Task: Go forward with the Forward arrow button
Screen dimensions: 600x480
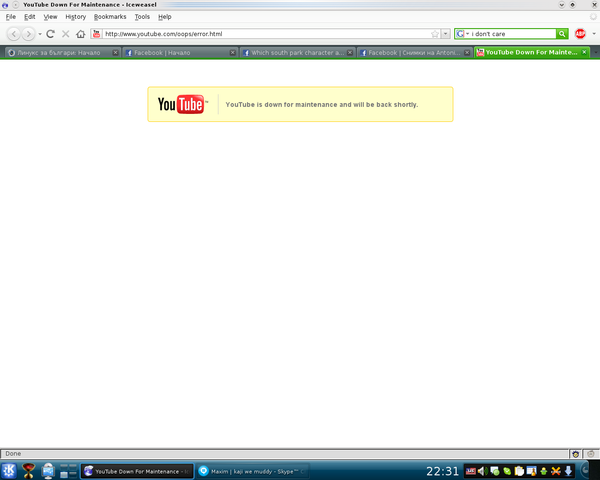Action: 28,34
